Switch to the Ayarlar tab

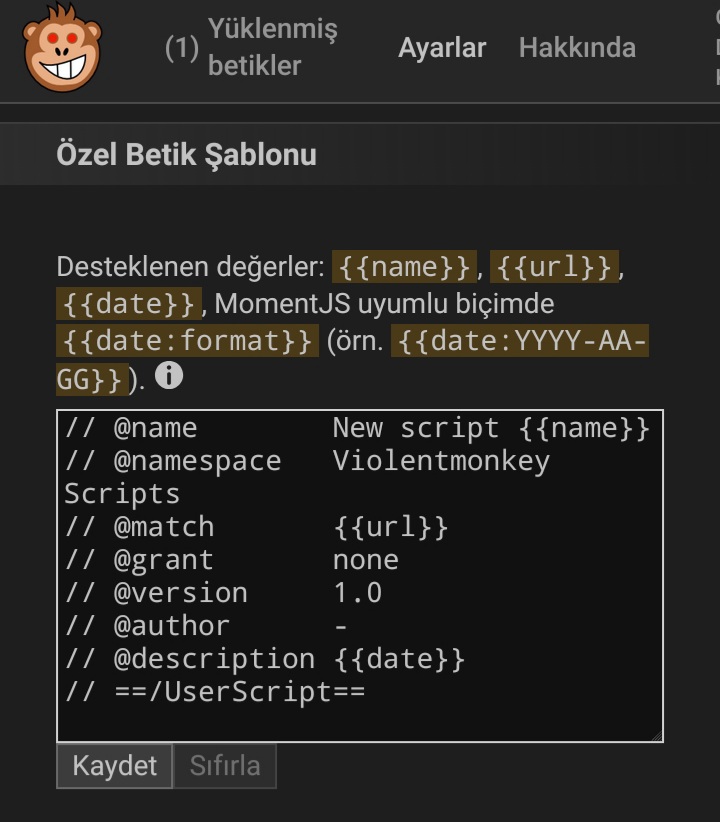442,47
